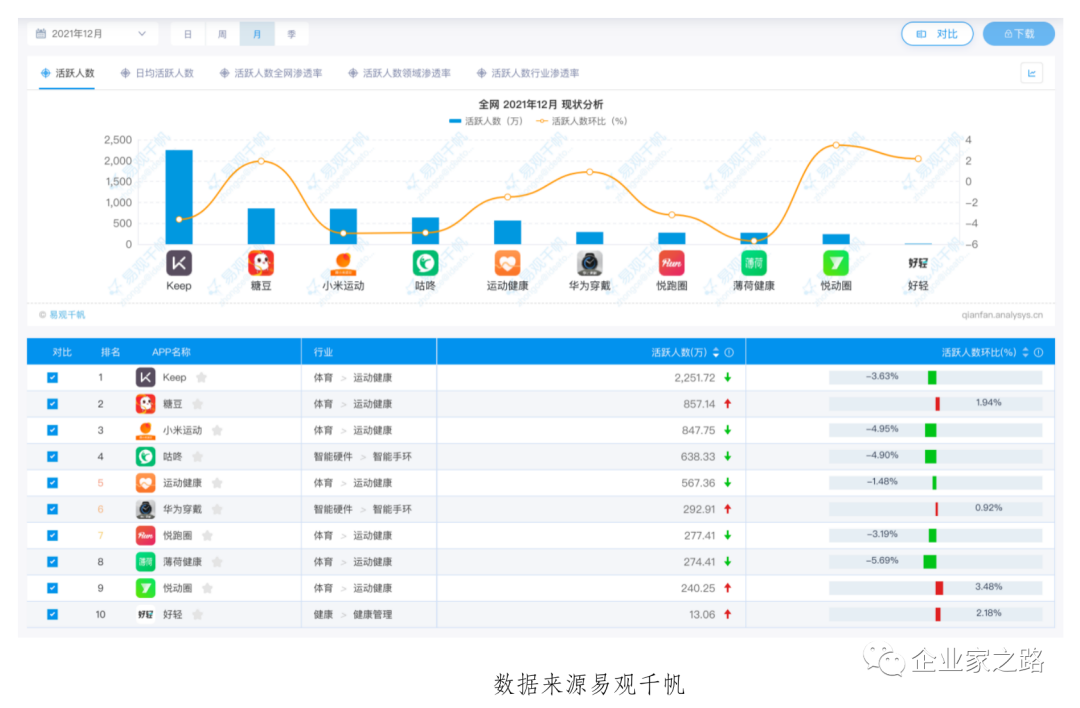This screenshot has height=708, width=1080.
Task: Uncheck the compare checkbox for Keep
Action: click(x=52, y=377)
